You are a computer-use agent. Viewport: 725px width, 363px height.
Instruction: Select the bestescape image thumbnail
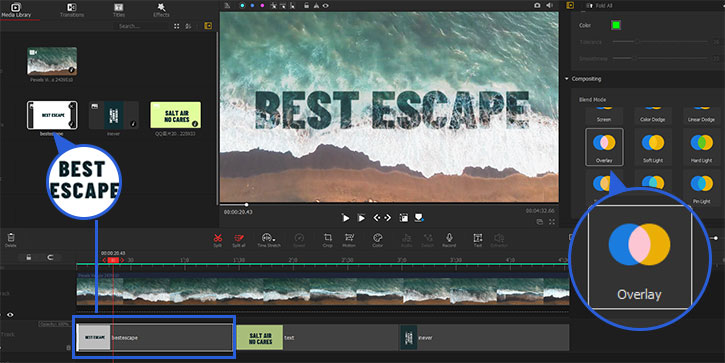click(x=52, y=115)
